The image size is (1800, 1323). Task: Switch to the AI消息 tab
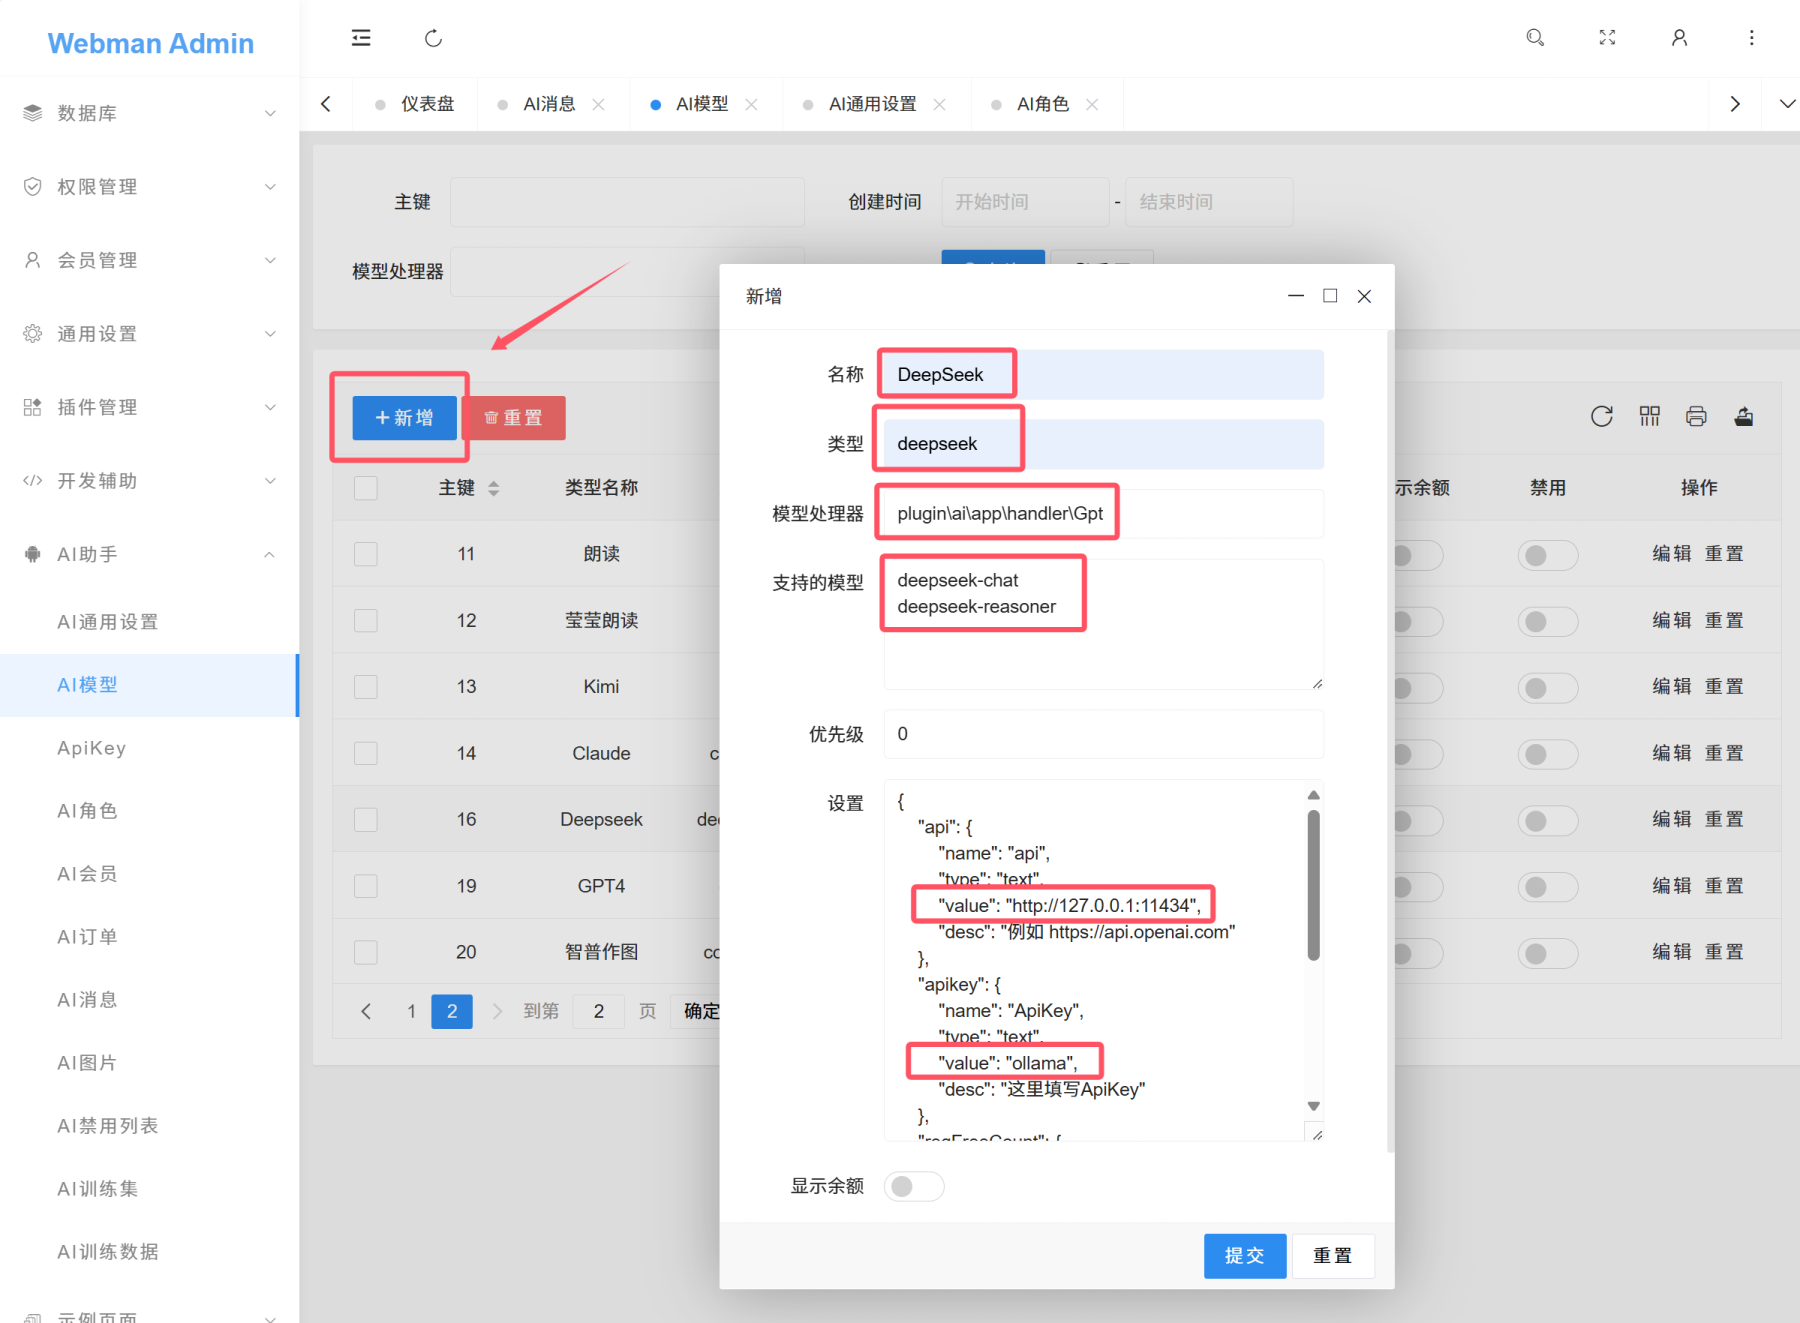click(x=549, y=104)
